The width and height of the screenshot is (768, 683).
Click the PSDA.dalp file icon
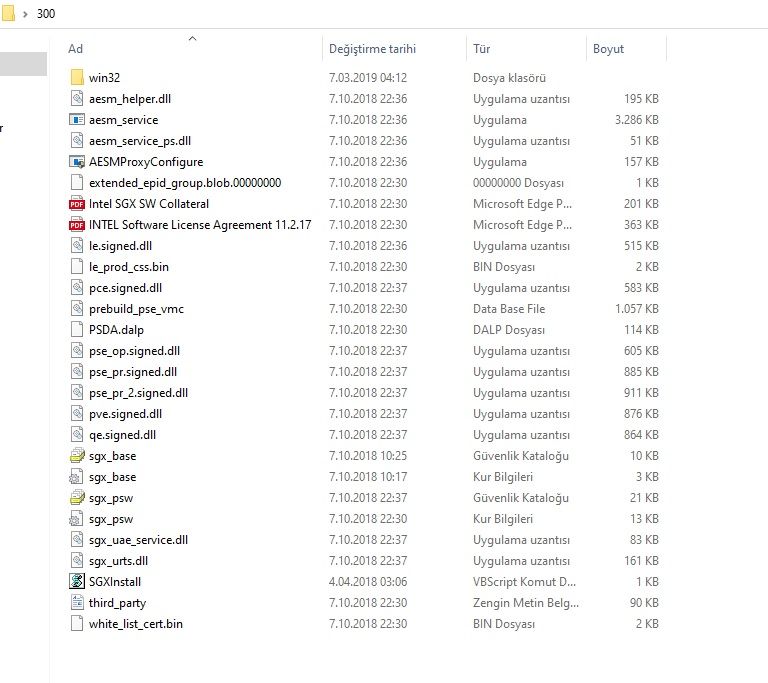tap(77, 330)
